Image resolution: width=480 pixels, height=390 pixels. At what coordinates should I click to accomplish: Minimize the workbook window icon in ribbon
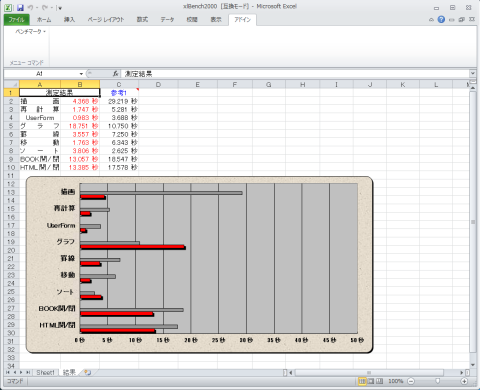pos(452,20)
